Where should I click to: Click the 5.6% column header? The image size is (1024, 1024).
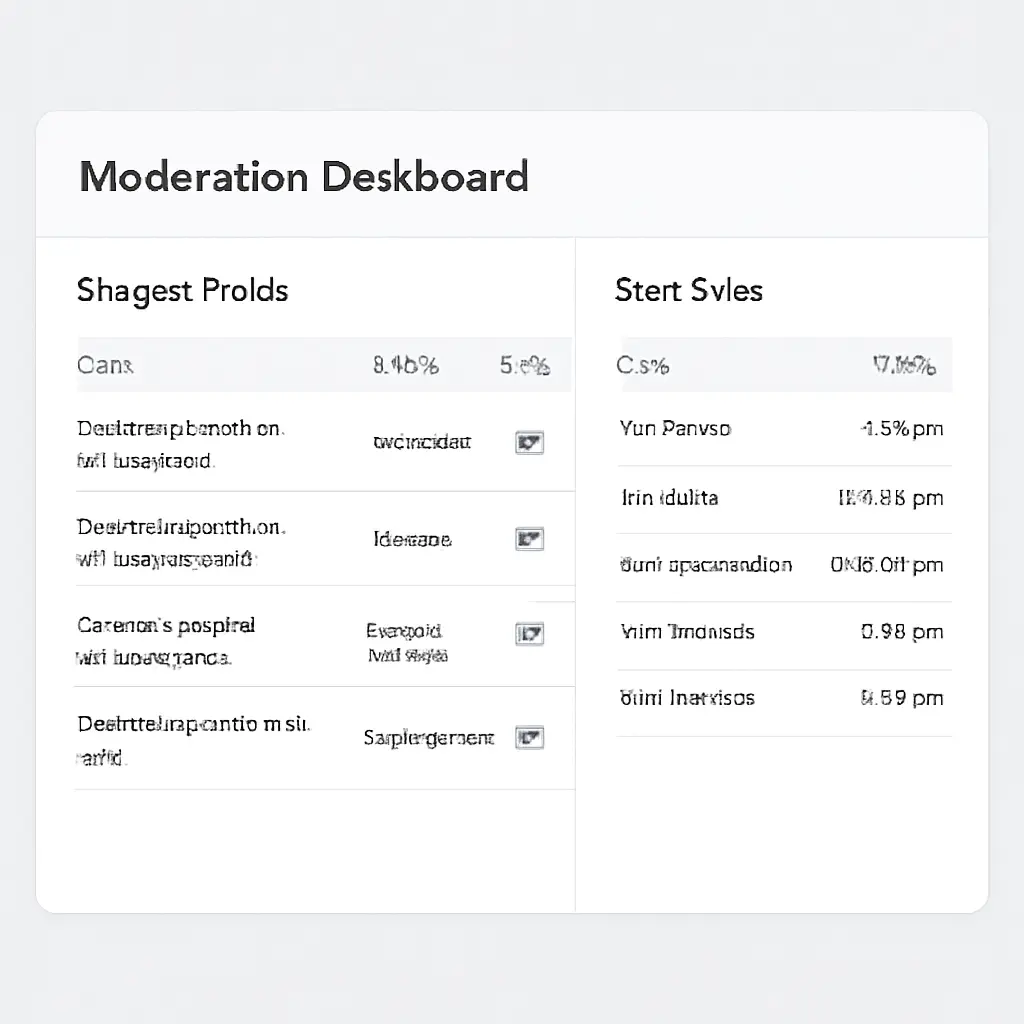pos(524,366)
